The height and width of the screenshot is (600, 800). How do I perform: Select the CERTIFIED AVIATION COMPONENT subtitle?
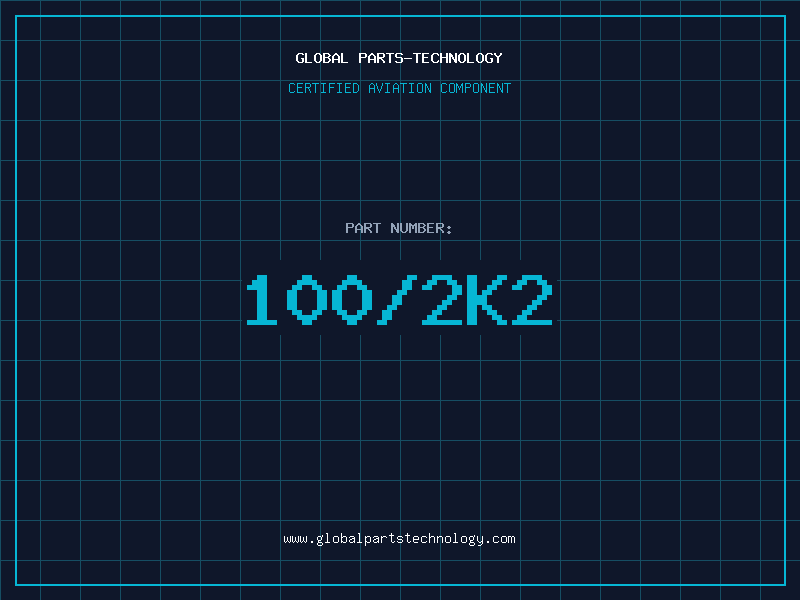[x=399, y=88]
